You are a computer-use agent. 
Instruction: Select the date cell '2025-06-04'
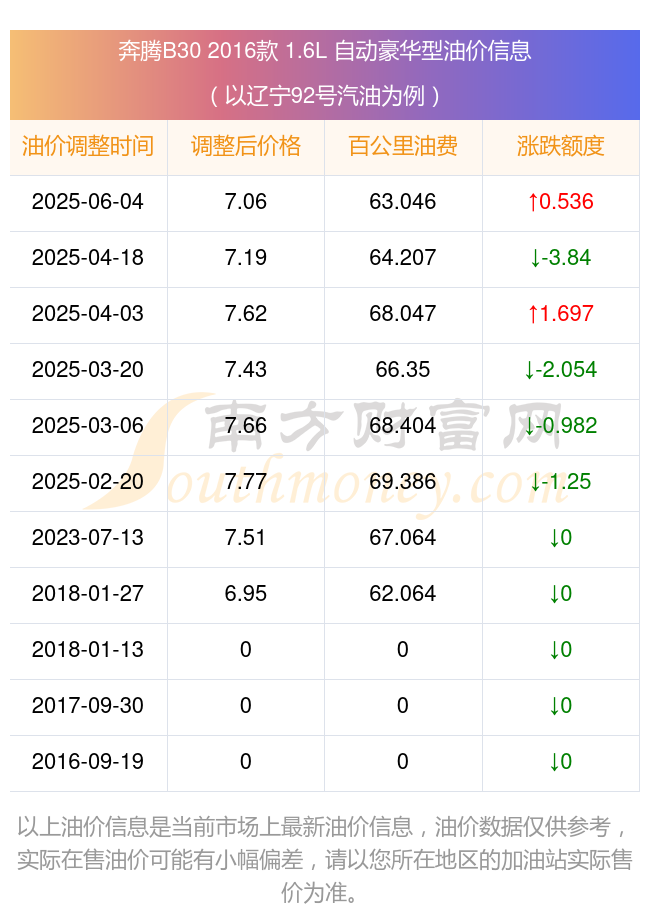pyautogui.click(x=88, y=202)
